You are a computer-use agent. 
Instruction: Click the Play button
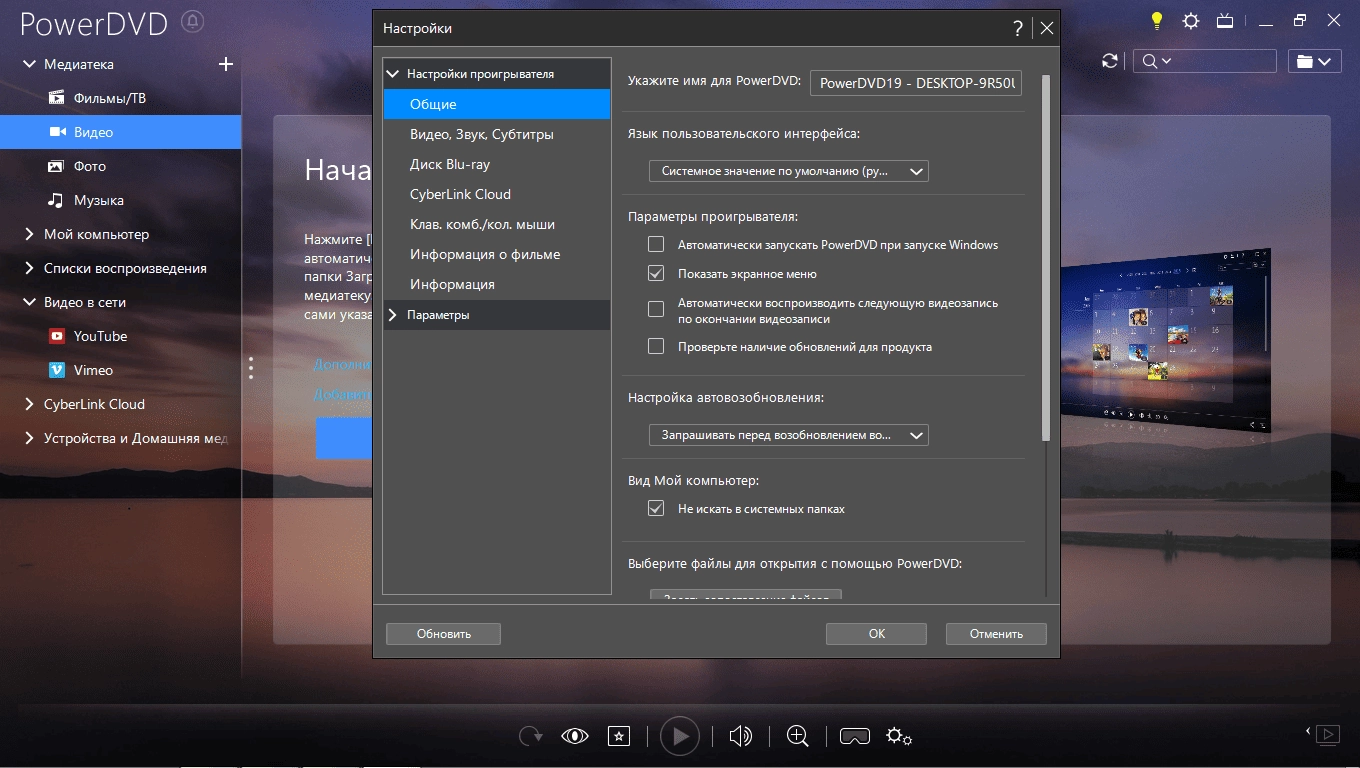click(680, 737)
